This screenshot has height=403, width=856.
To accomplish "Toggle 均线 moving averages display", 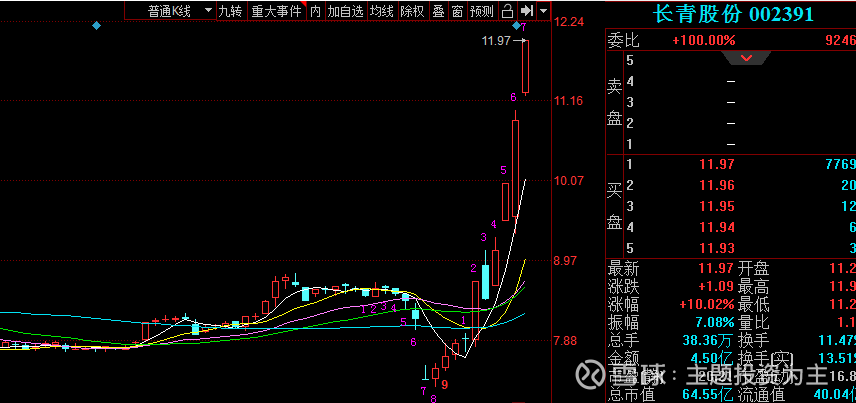I will pos(382,10).
